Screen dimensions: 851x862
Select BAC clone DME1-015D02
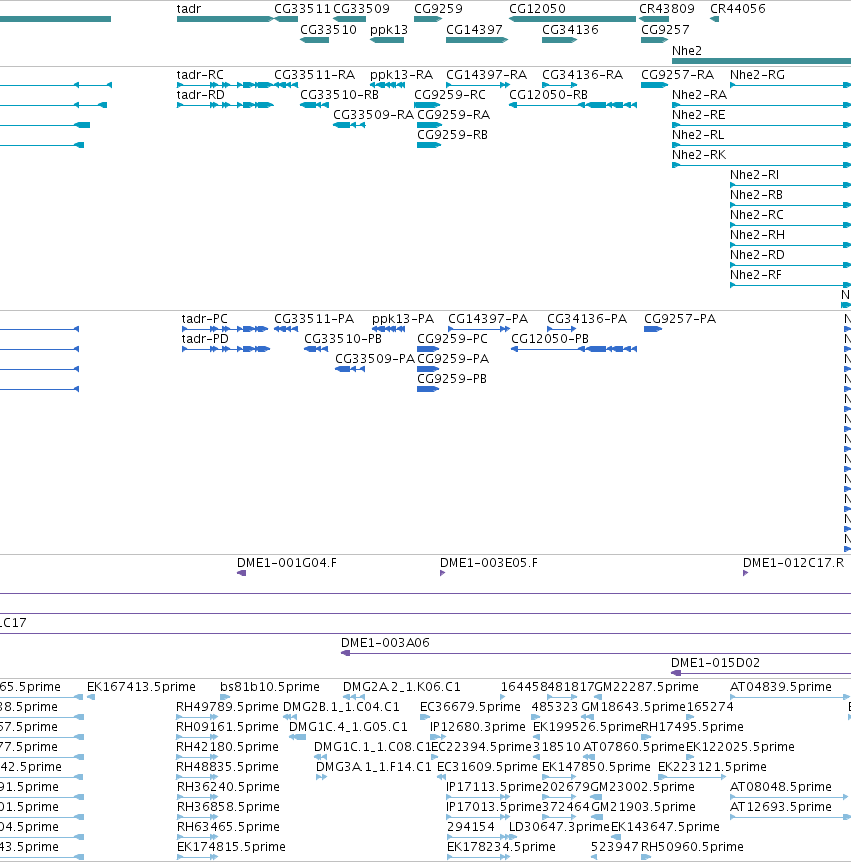(715, 662)
